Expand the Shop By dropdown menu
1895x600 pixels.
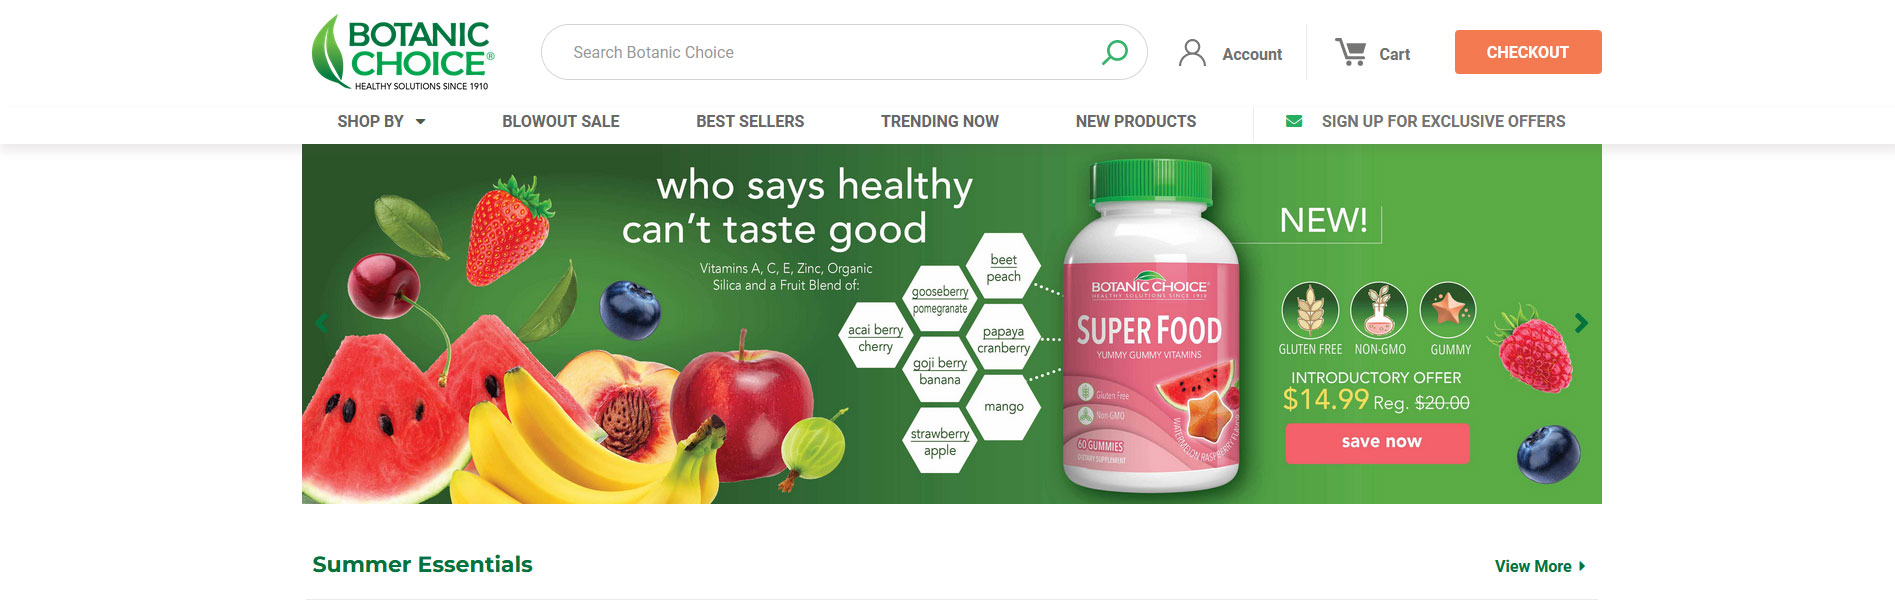click(381, 121)
